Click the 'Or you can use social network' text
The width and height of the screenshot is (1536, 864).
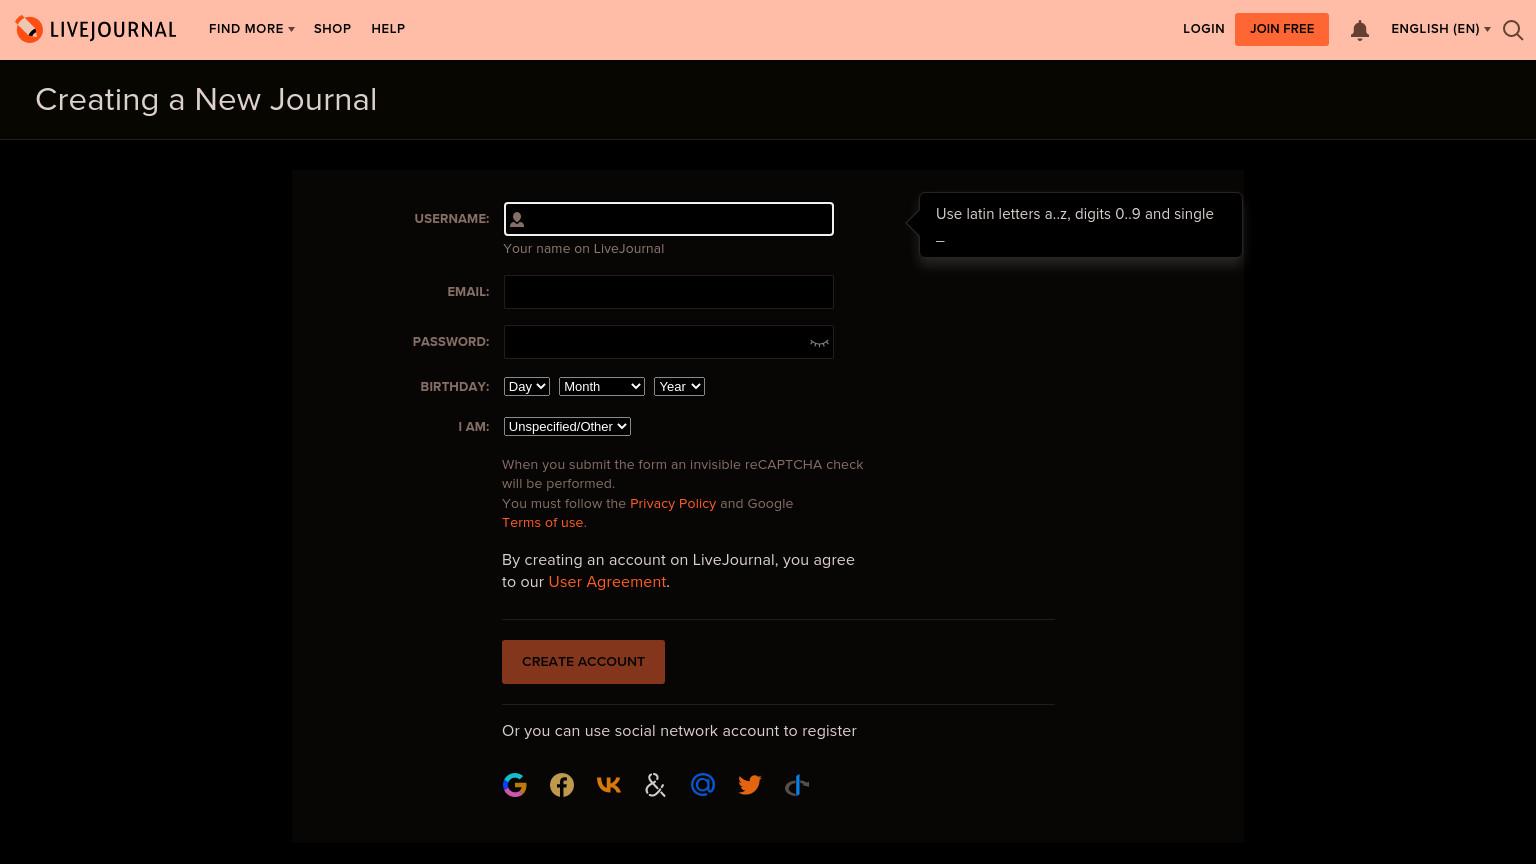(x=679, y=731)
